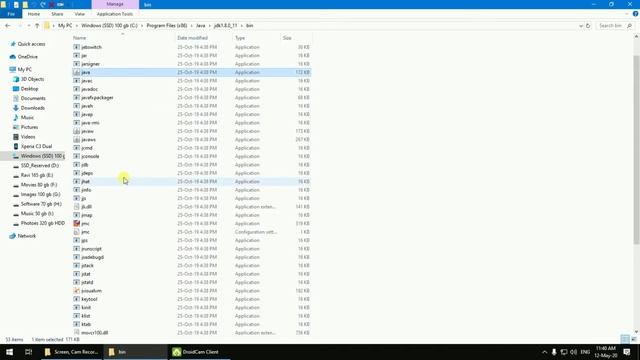
Task: Select the javafxpackager file name
Action: click(97, 98)
